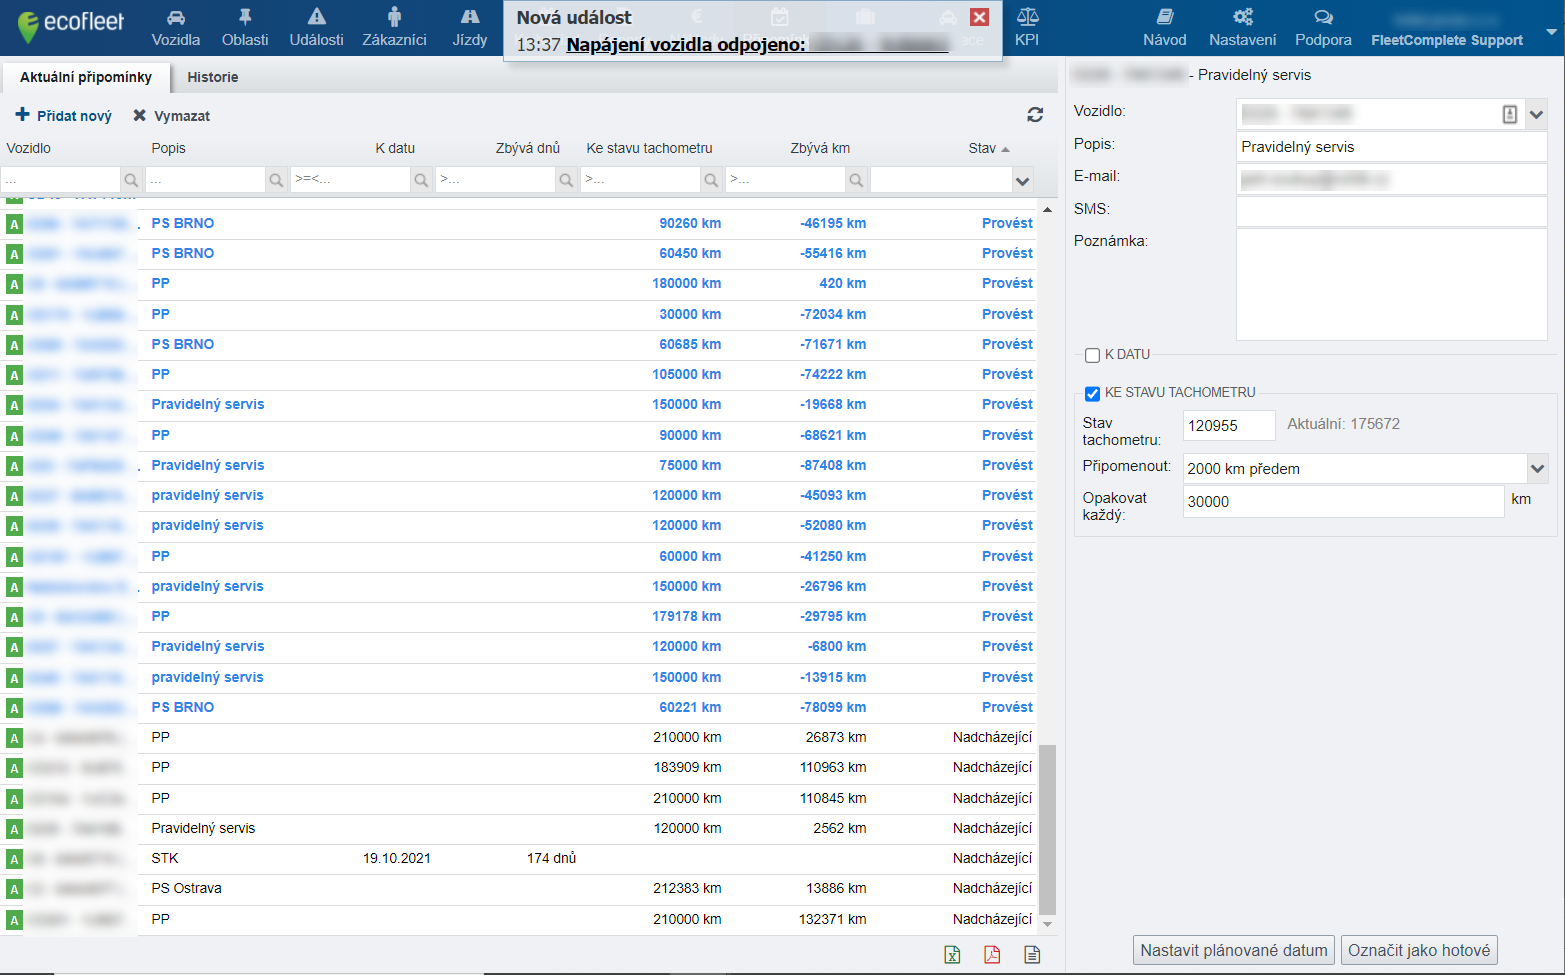Switch to the Historie tab
This screenshot has width=1565, height=975.
[213, 77]
